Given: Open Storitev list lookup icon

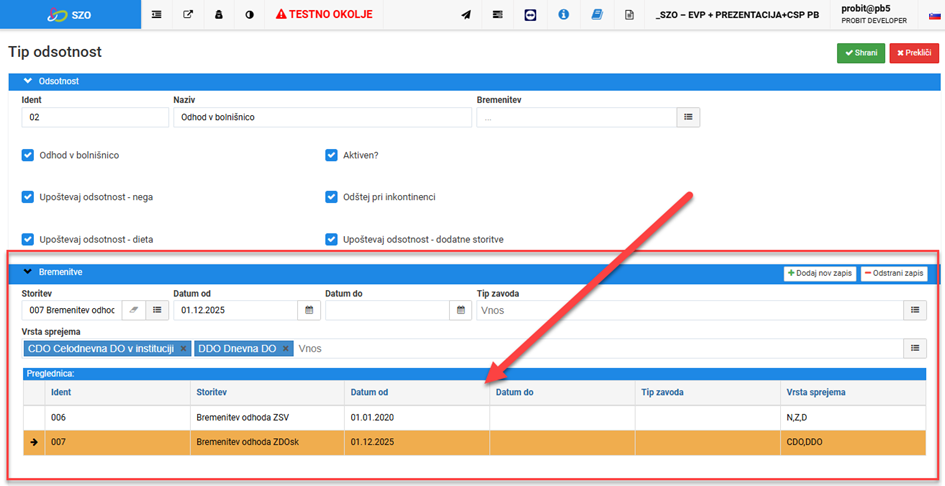Looking at the screenshot, I should (157, 310).
